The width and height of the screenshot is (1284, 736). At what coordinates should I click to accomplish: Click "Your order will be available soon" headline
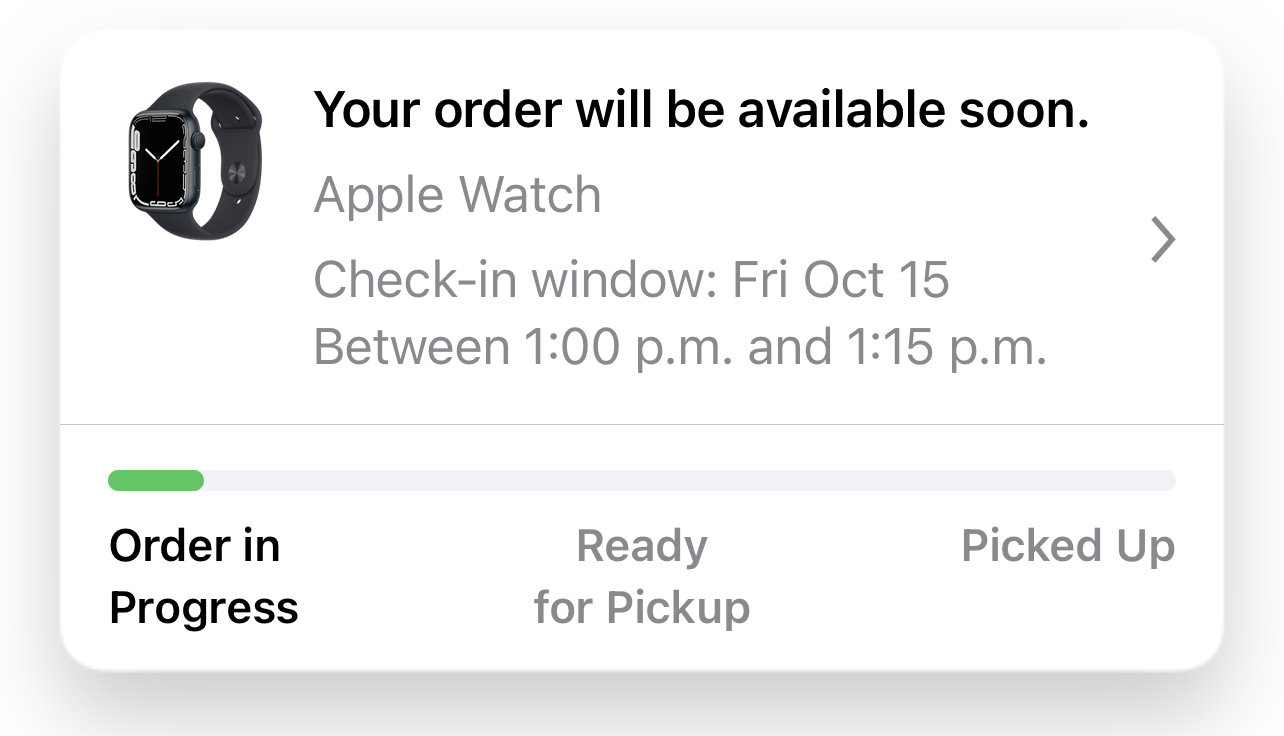point(701,111)
